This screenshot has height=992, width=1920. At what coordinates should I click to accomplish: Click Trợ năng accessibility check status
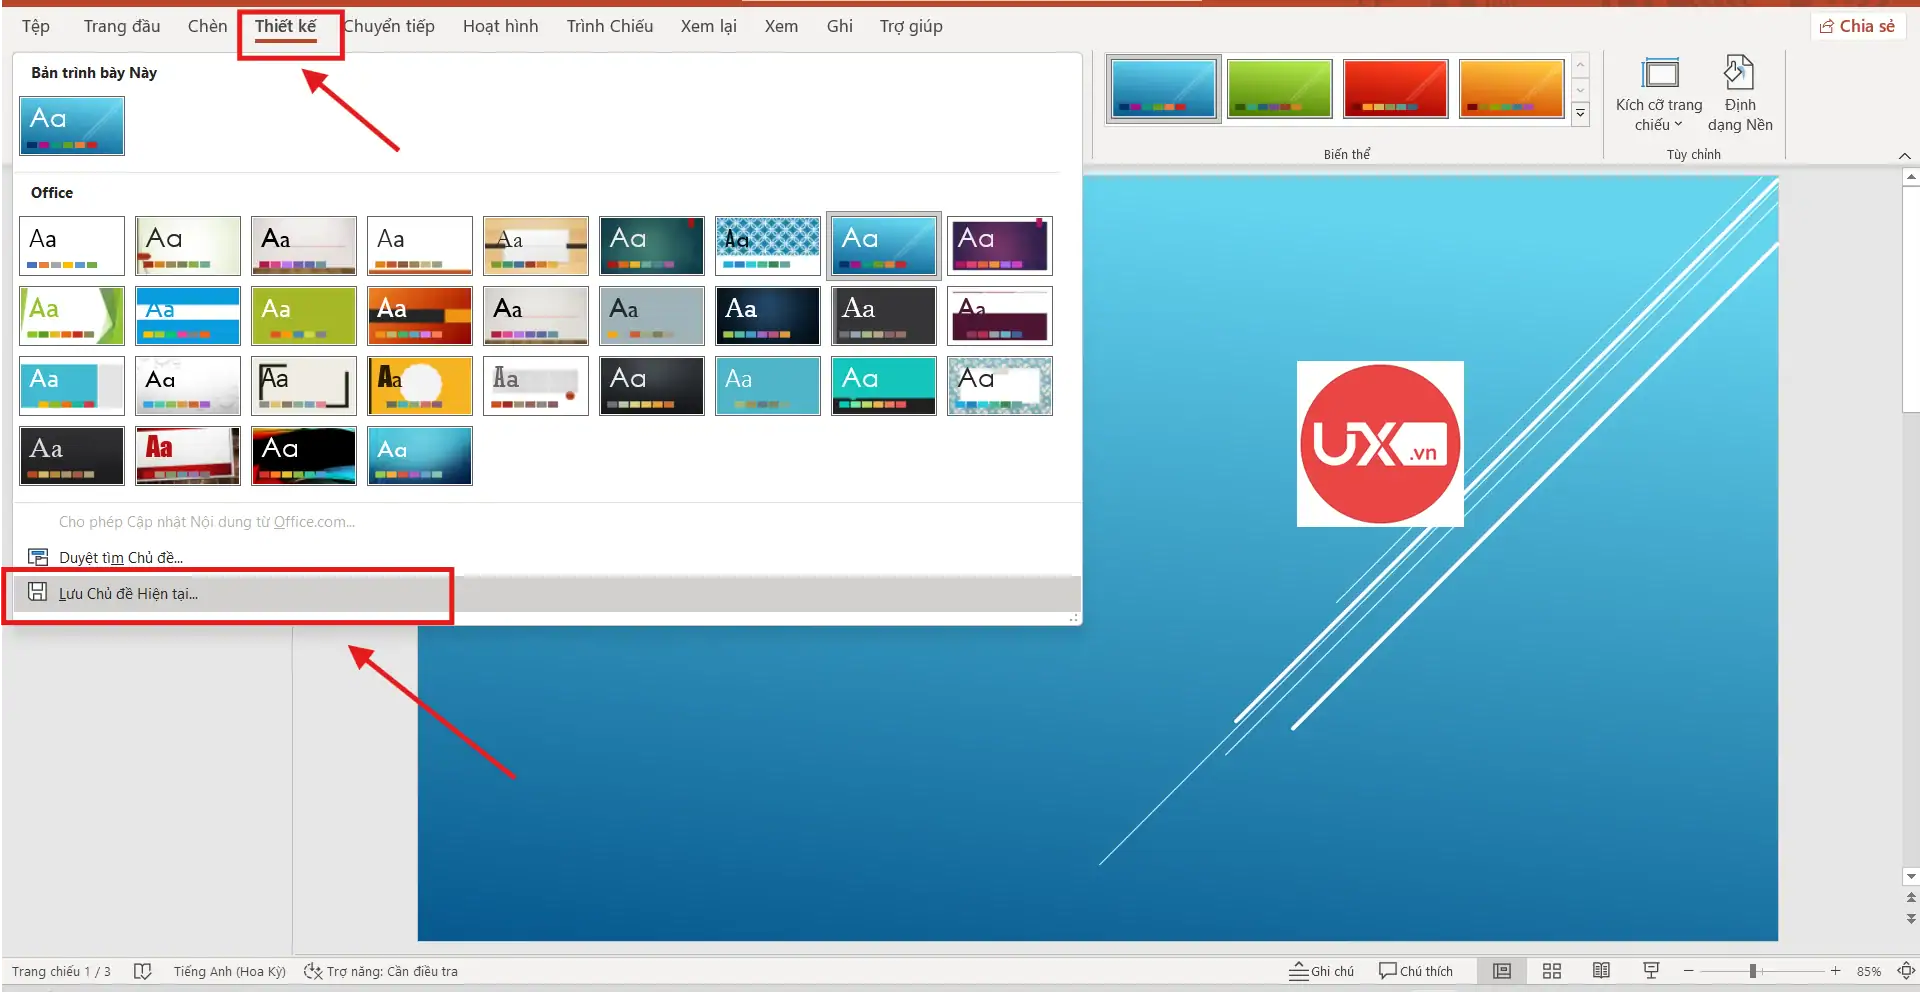click(381, 971)
